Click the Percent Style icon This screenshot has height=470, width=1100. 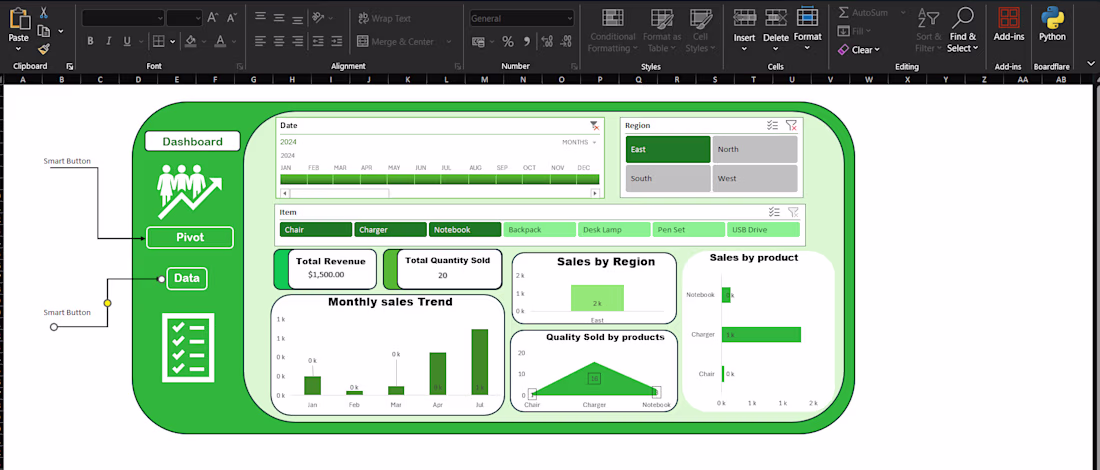(x=508, y=41)
